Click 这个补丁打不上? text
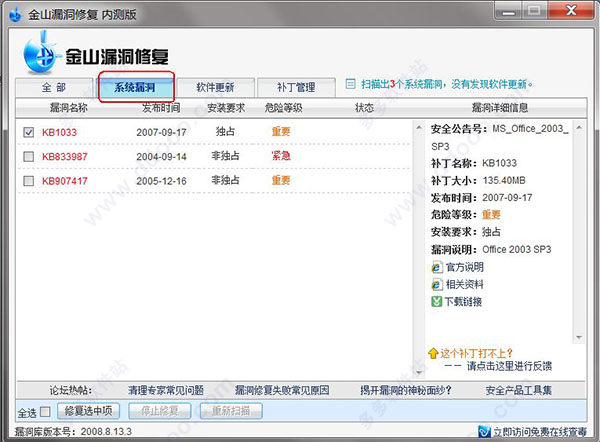 click(x=476, y=353)
